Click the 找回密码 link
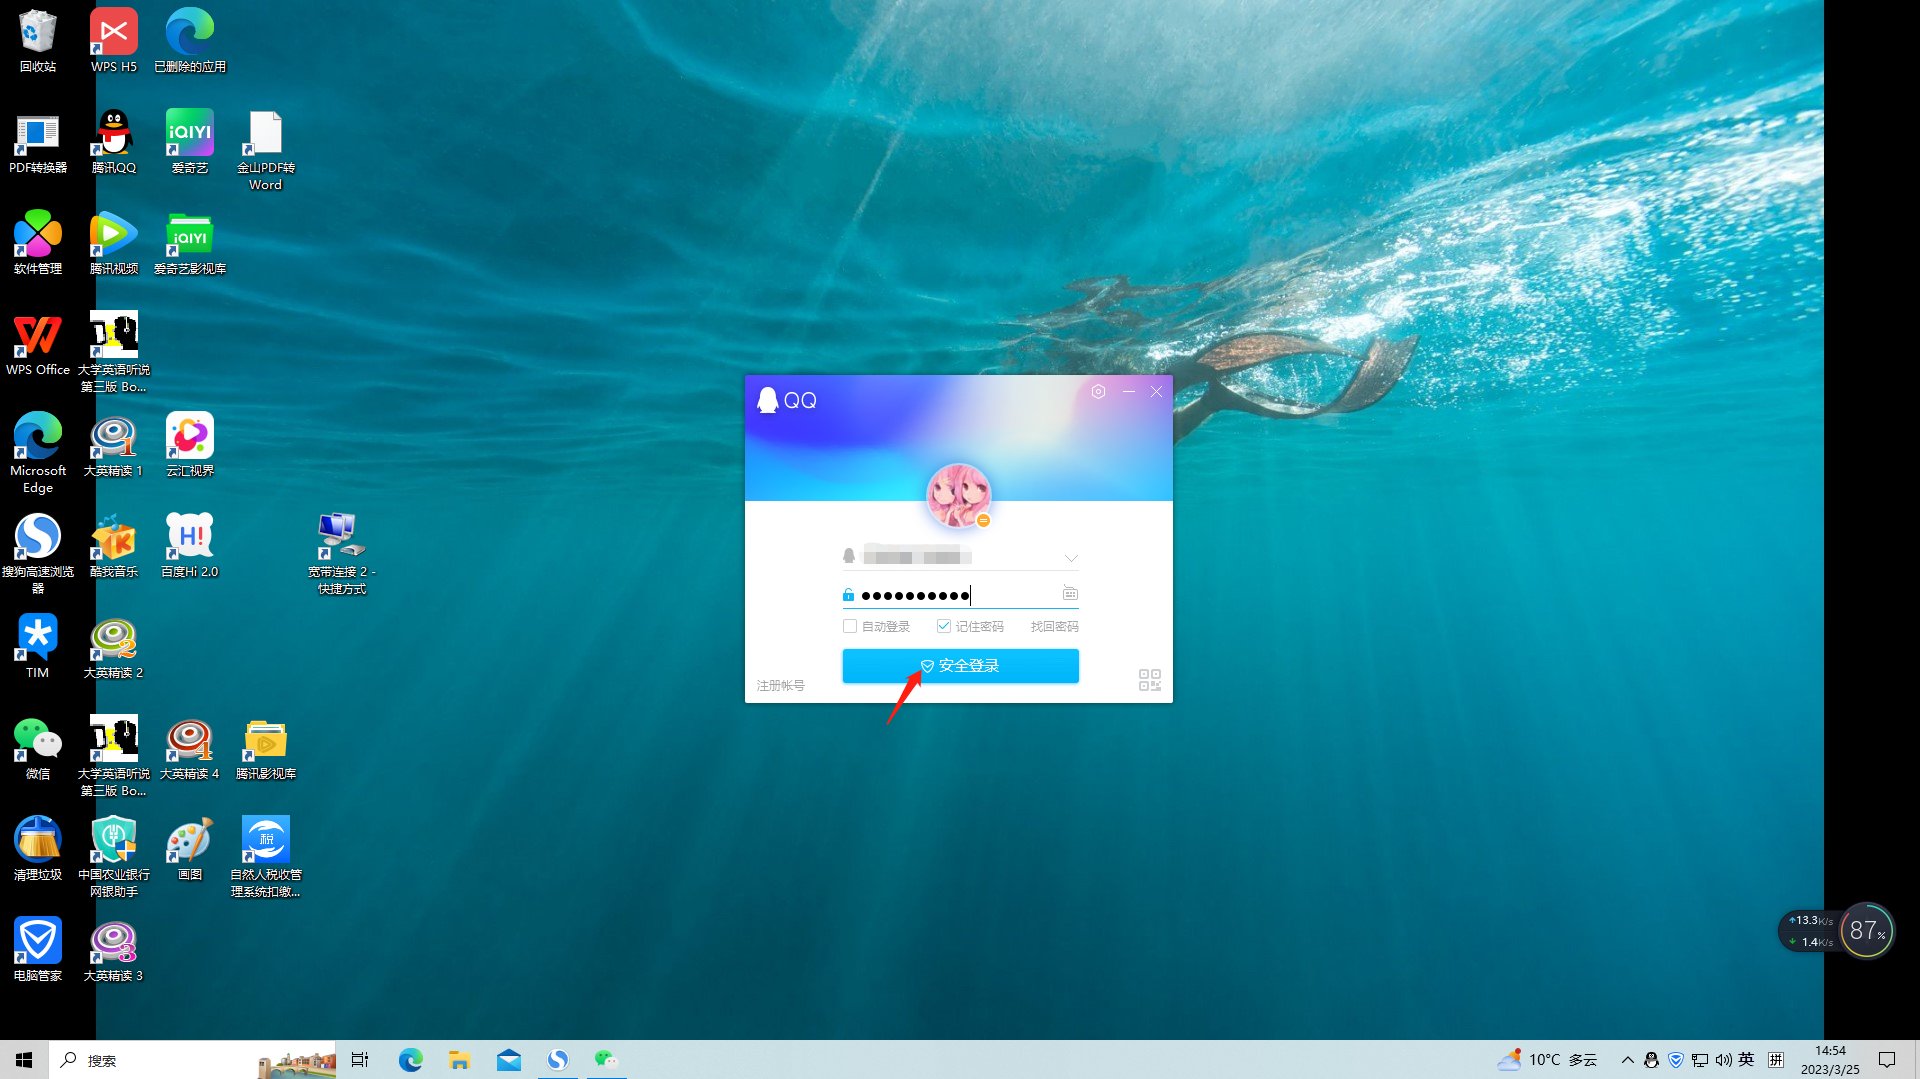1920x1079 pixels. 1054,626
